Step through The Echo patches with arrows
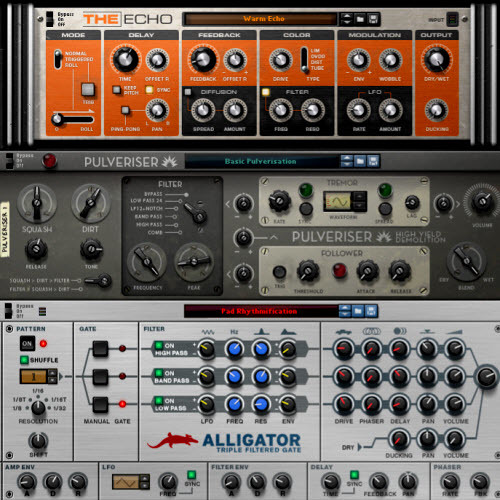 pyautogui.click(x=347, y=19)
